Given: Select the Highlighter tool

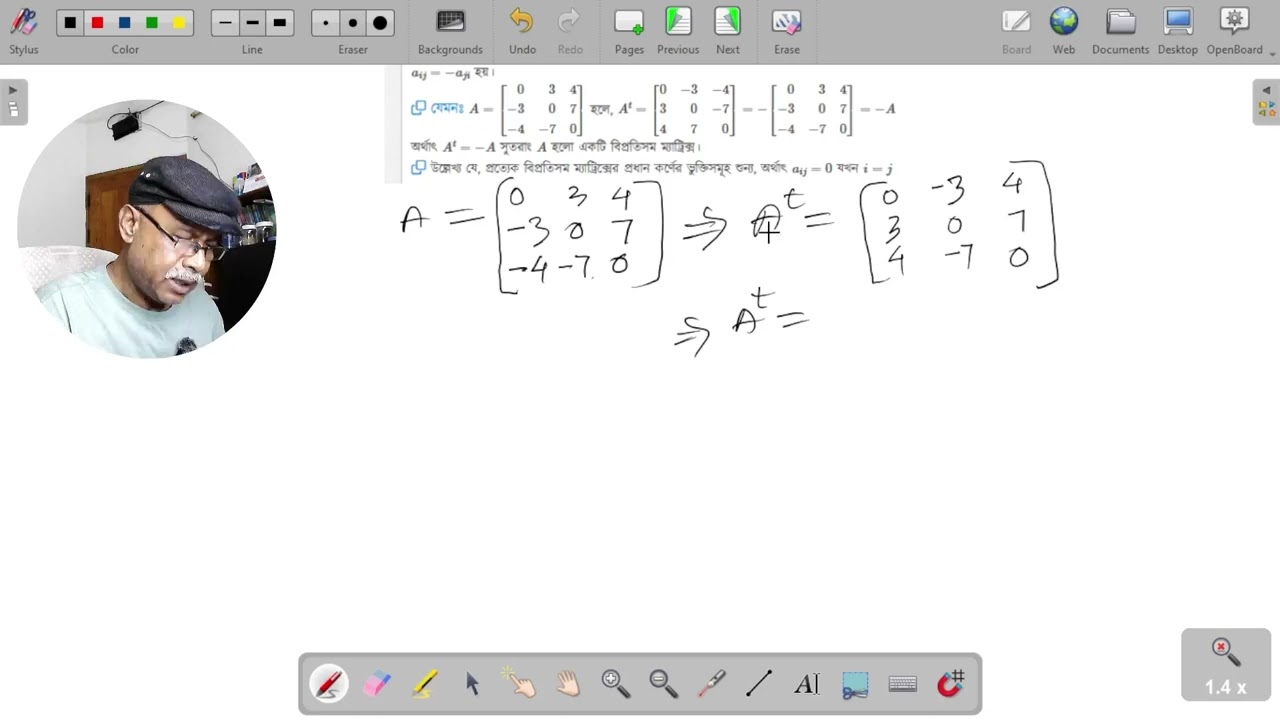Looking at the screenshot, I should (425, 684).
